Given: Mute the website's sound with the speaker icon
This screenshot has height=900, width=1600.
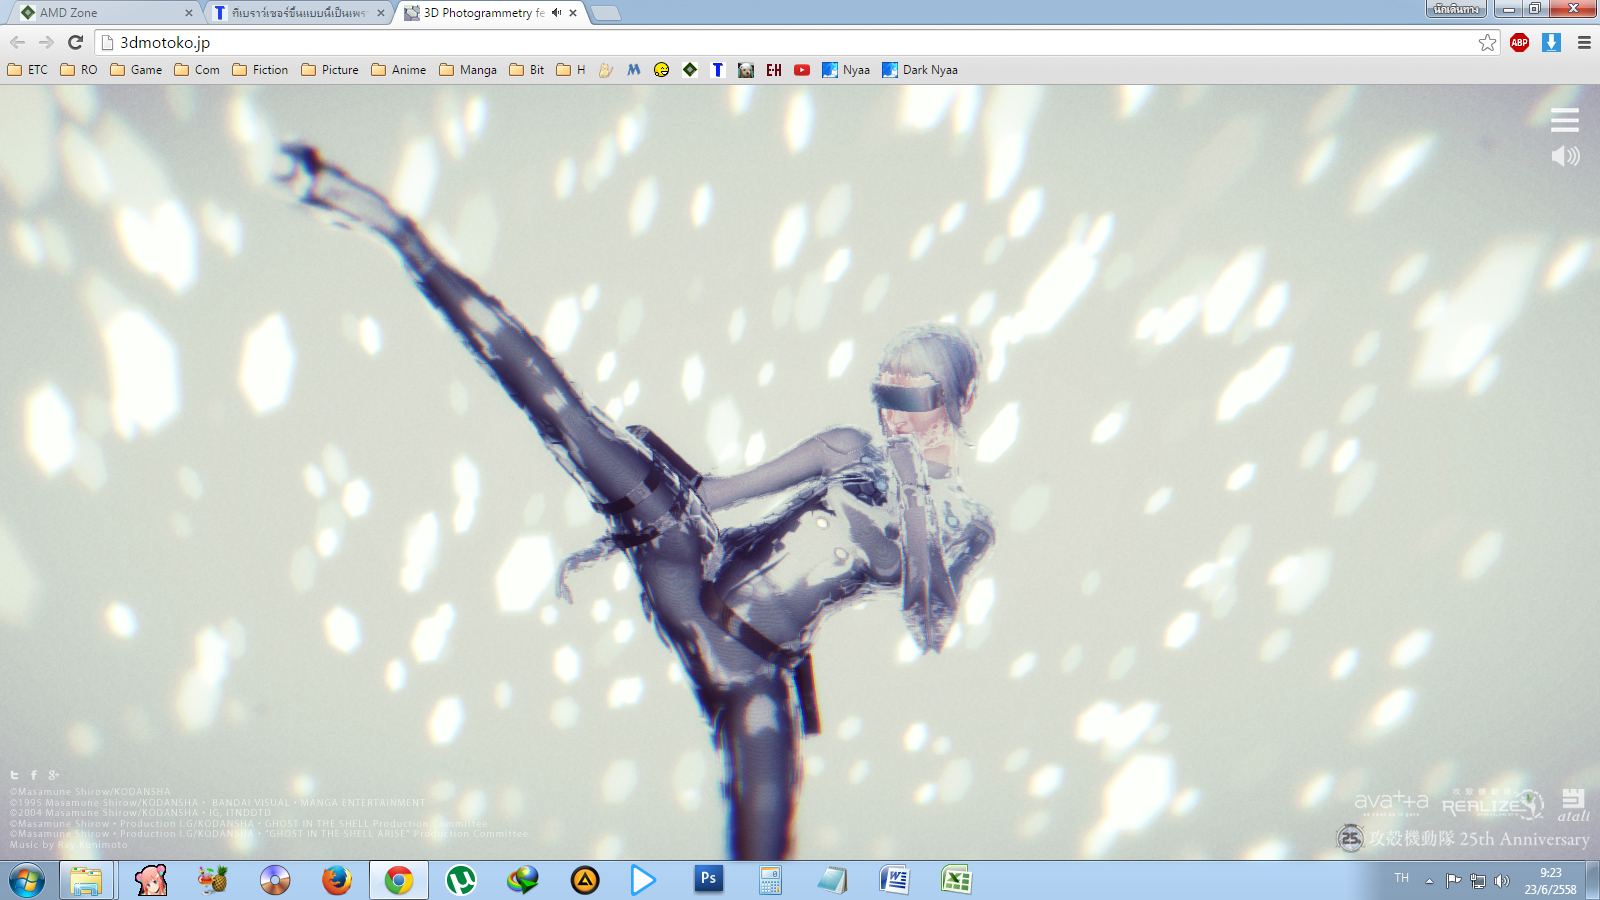Looking at the screenshot, I should (1565, 156).
